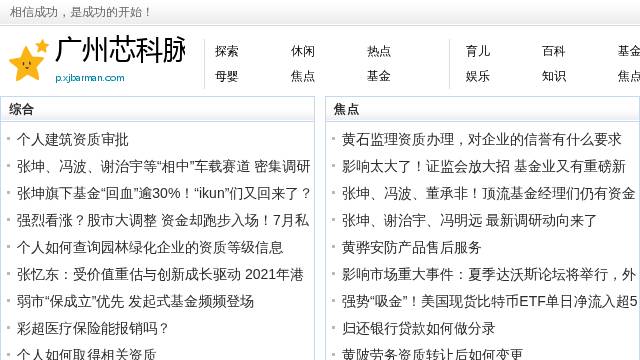The height and width of the screenshot is (360, 640).
Task: Open 强势"吸金"！美国现货比特币ETF article
Action: [x=489, y=301]
